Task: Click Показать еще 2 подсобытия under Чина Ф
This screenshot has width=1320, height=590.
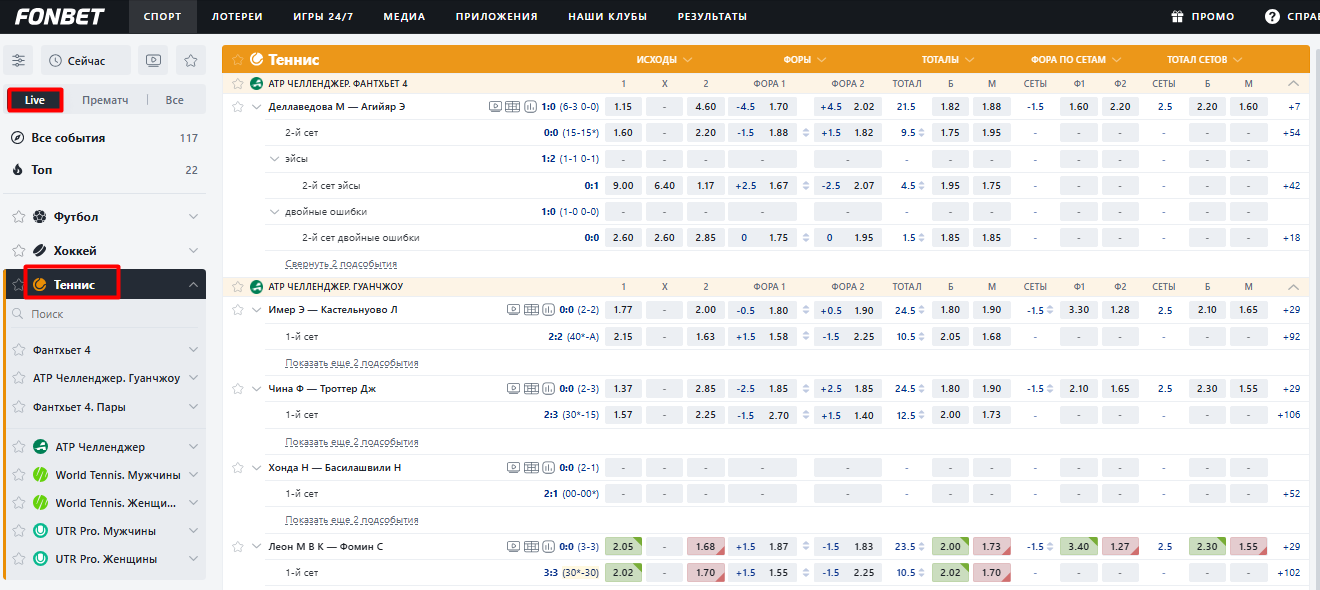Action: (x=352, y=442)
